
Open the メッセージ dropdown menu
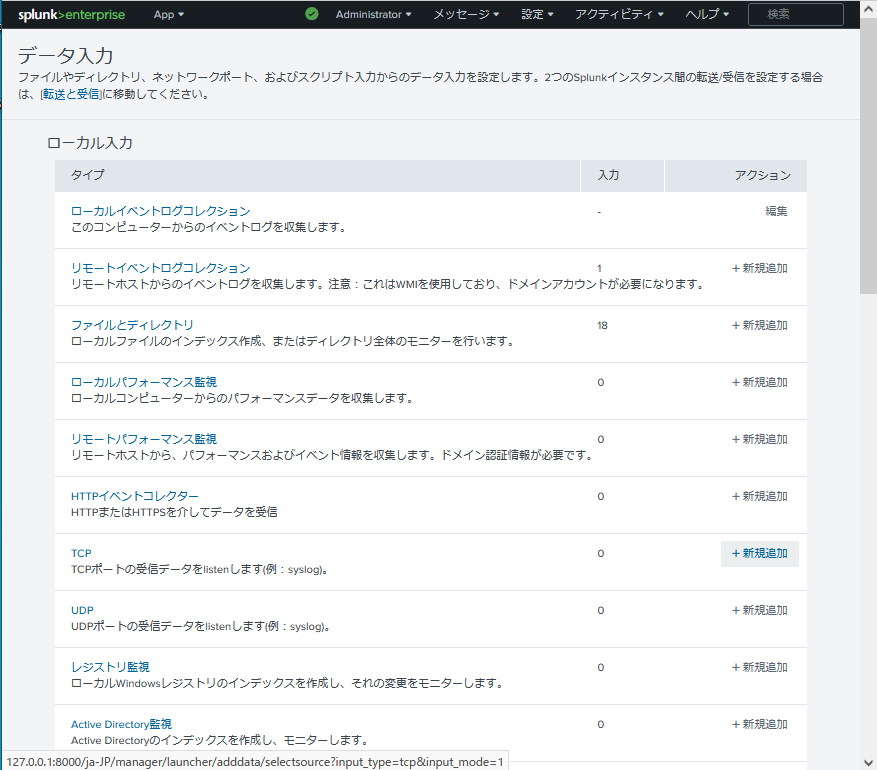pos(466,15)
